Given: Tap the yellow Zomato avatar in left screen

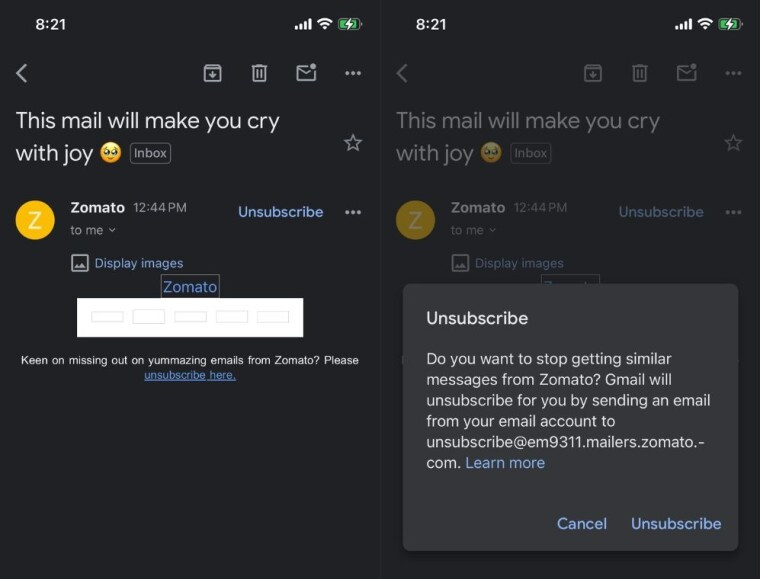Looking at the screenshot, I should (x=35, y=220).
